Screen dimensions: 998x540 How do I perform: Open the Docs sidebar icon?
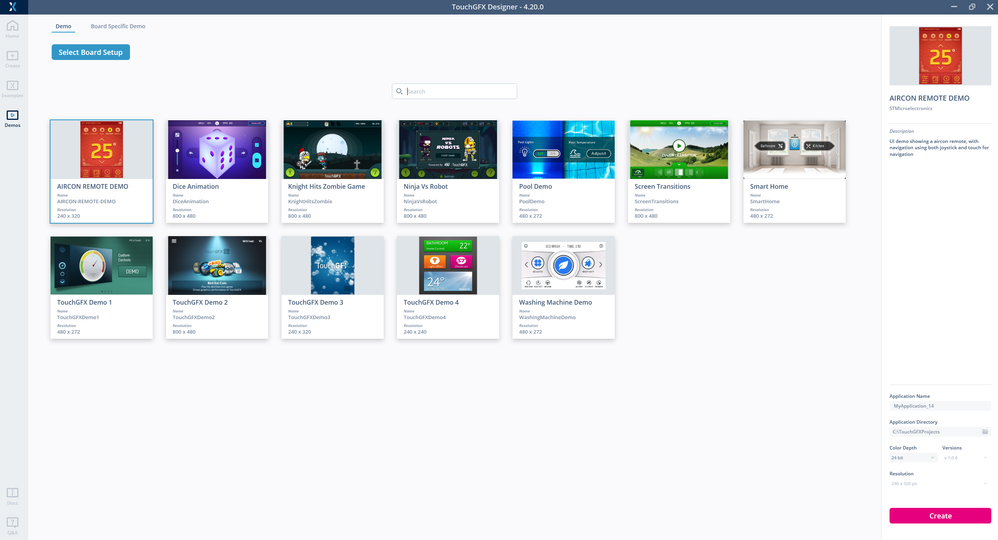click(x=12, y=496)
